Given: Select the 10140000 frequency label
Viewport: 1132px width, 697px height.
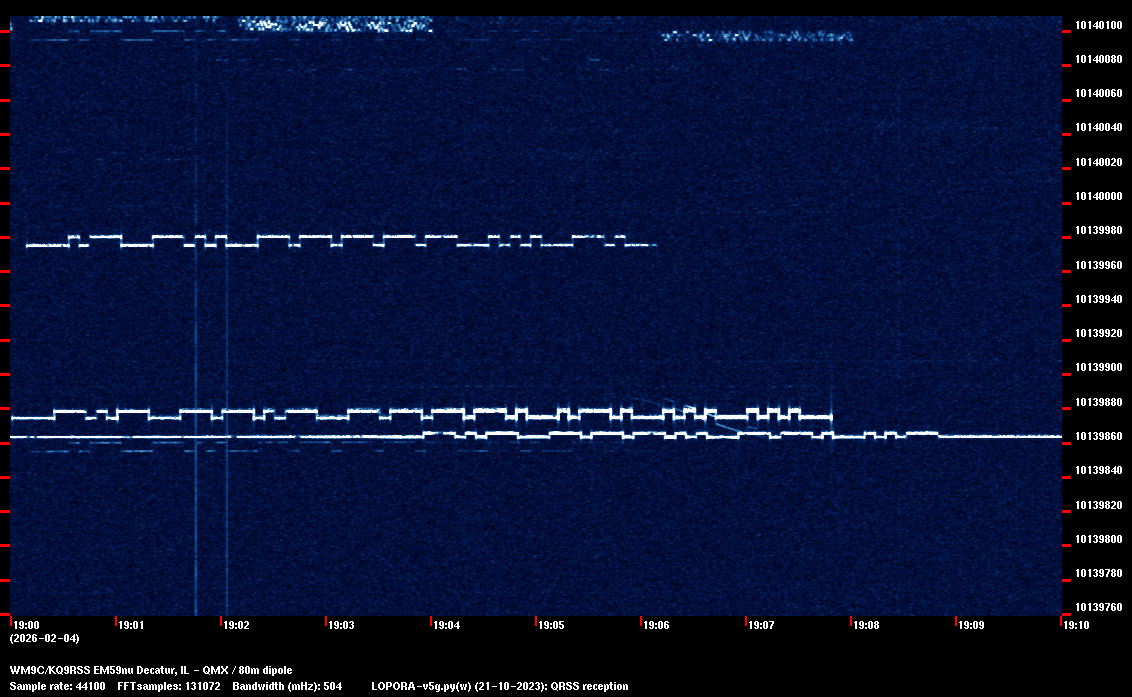Looking at the screenshot, I should point(1098,196).
